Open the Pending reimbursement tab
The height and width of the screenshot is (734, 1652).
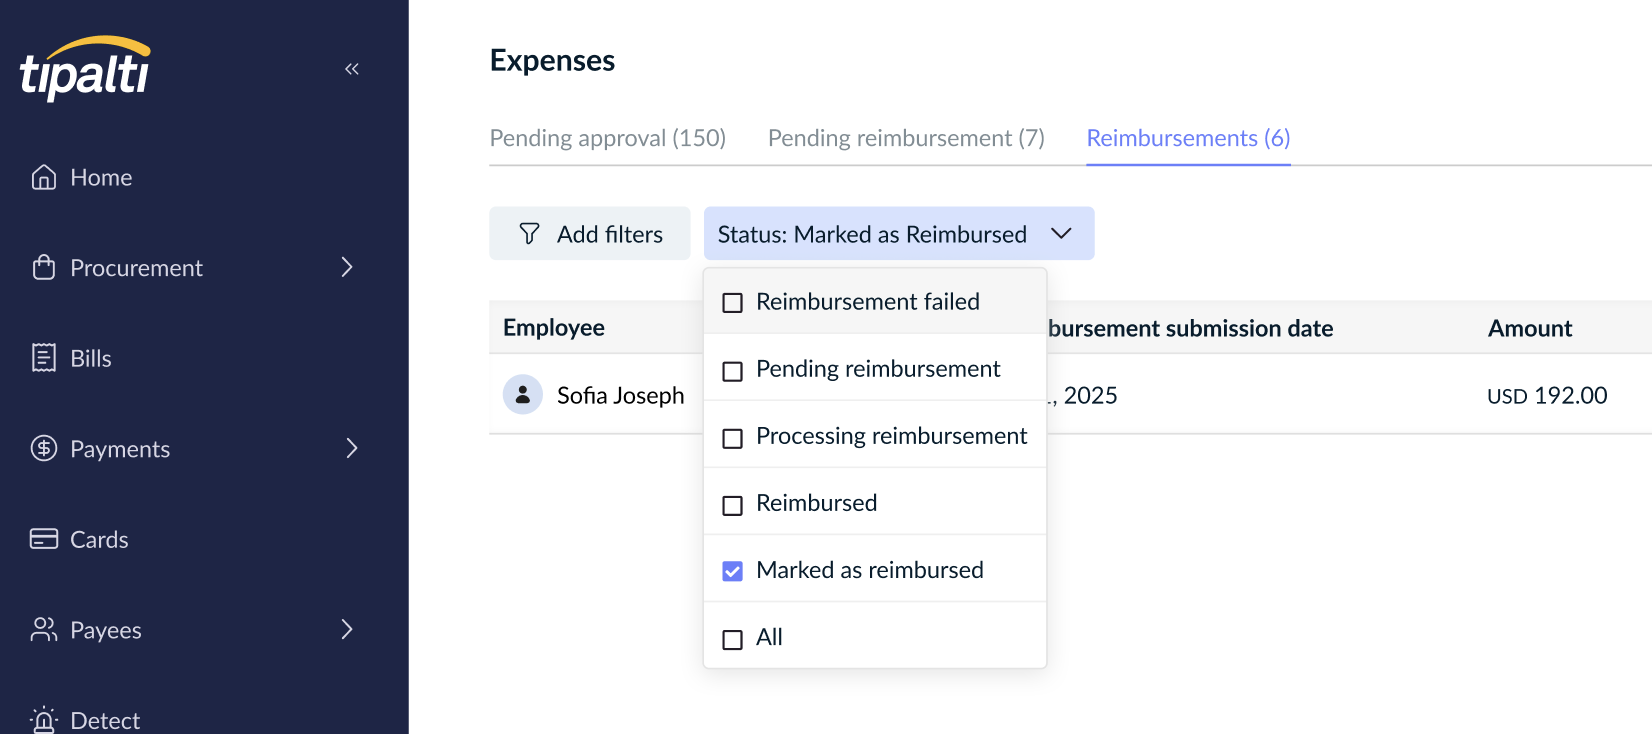coord(906,138)
